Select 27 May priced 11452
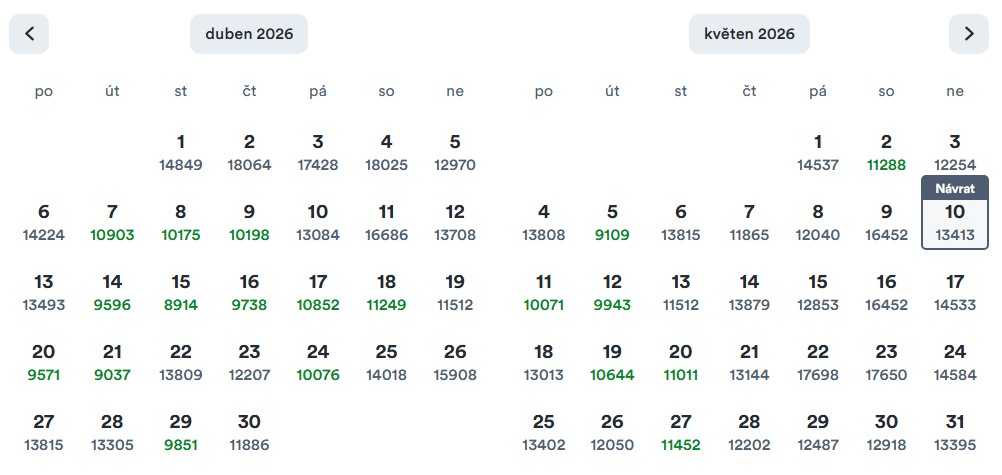The height and width of the screenshot is (475, 1002). (681, 433)
